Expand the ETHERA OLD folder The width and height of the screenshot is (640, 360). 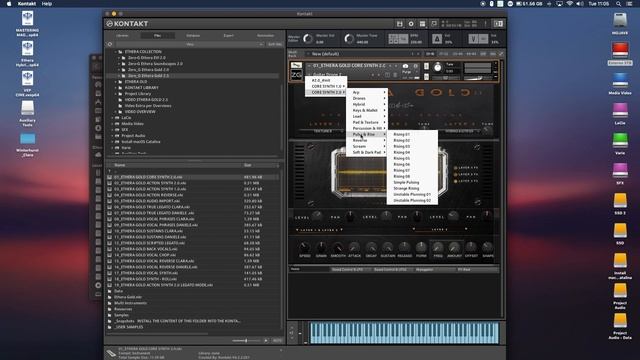[116, 82]
